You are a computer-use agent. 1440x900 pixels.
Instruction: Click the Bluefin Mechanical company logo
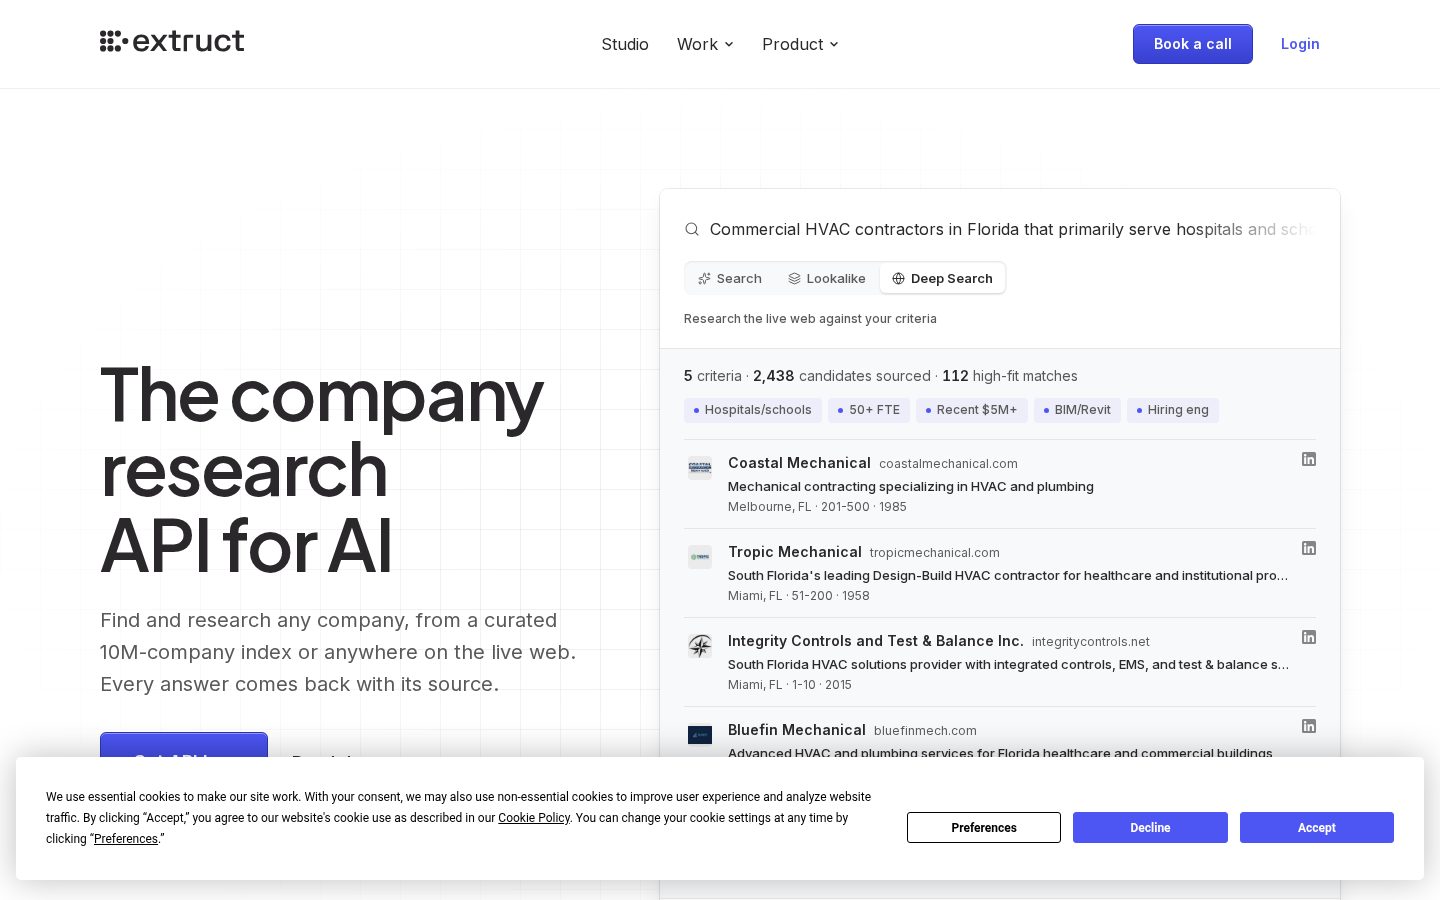coord(700,734)
